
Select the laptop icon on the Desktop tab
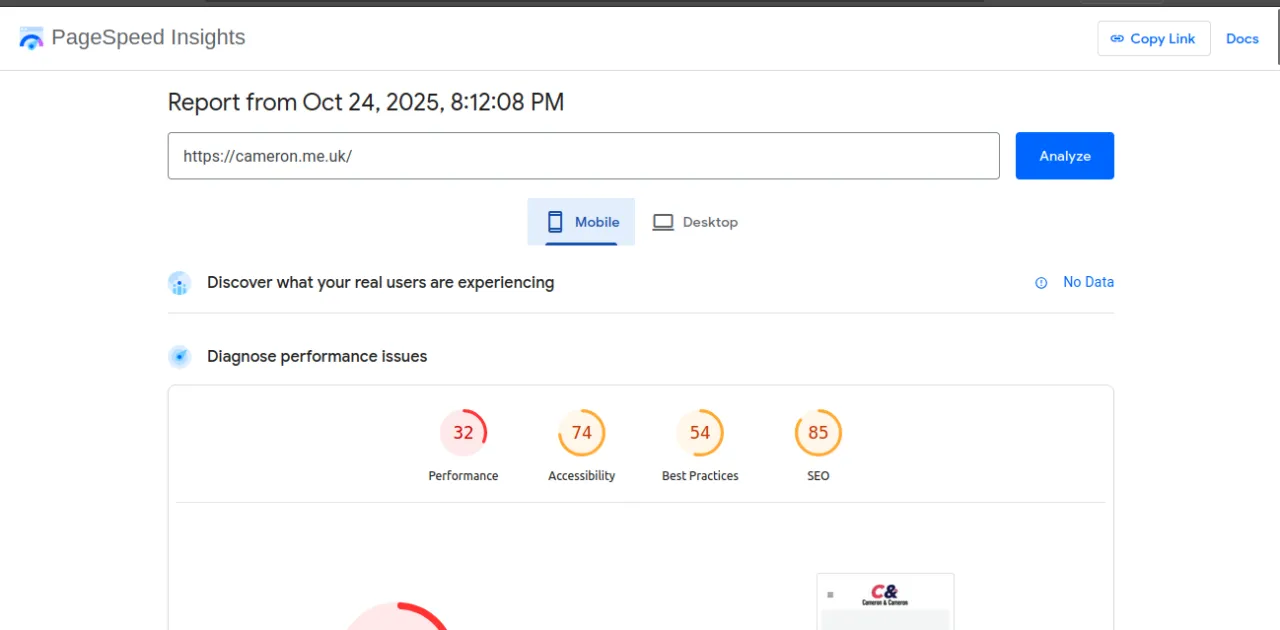tap(663, 221)
